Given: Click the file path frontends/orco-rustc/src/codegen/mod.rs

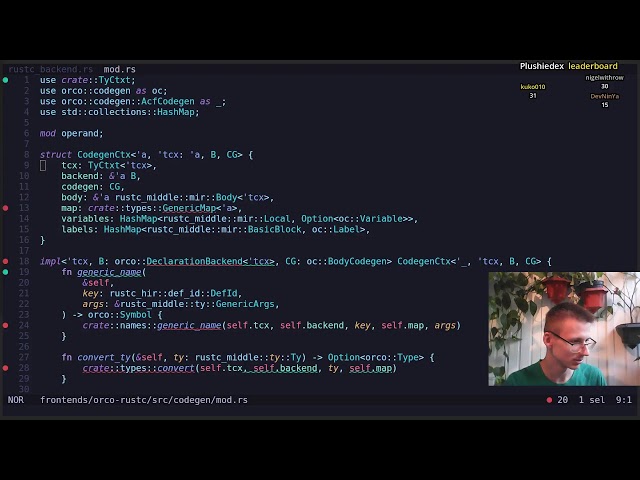Looking at the screenshot, I should 144,400.
